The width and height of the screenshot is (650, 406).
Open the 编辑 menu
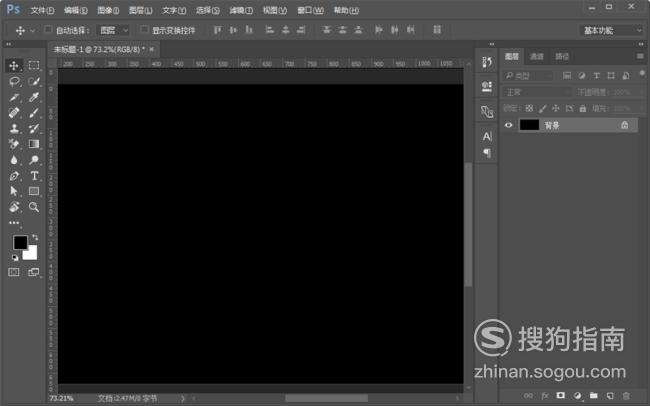[75, 10]
